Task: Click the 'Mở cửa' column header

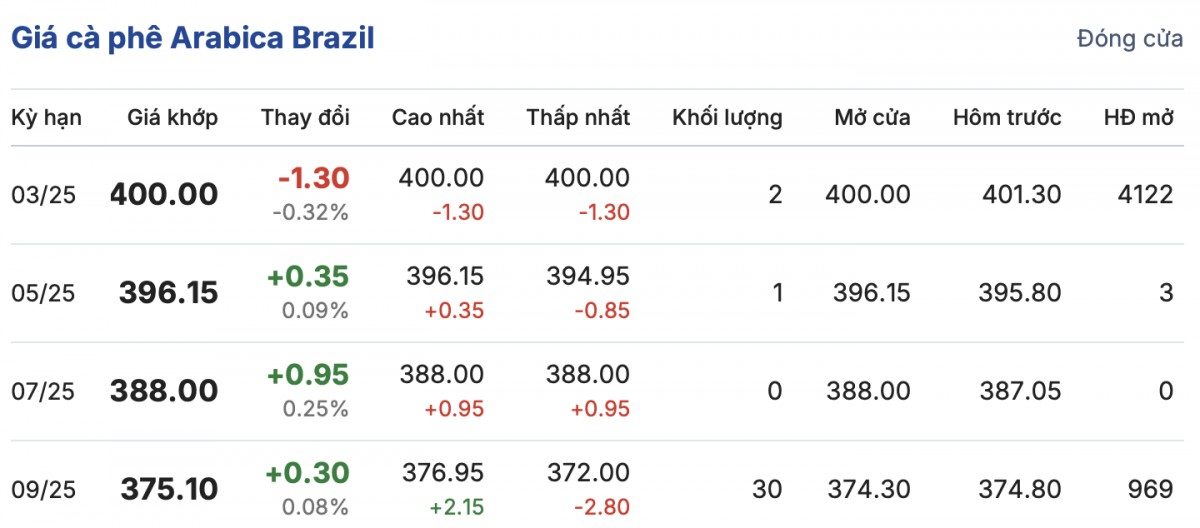Action: coord(872,118)
